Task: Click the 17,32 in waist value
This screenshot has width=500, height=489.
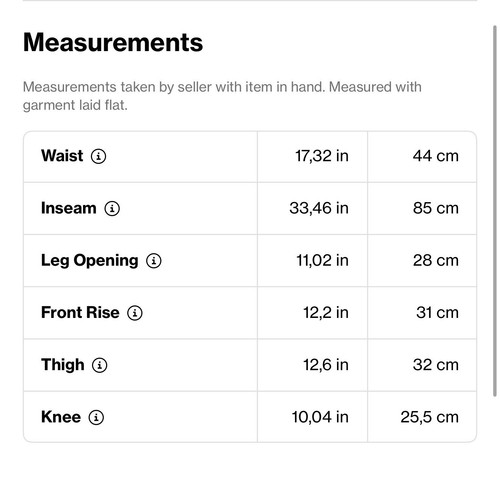Action: [322, 156]
